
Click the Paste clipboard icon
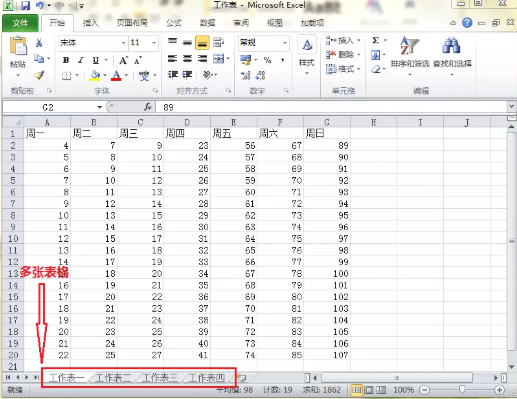point(18,46)
